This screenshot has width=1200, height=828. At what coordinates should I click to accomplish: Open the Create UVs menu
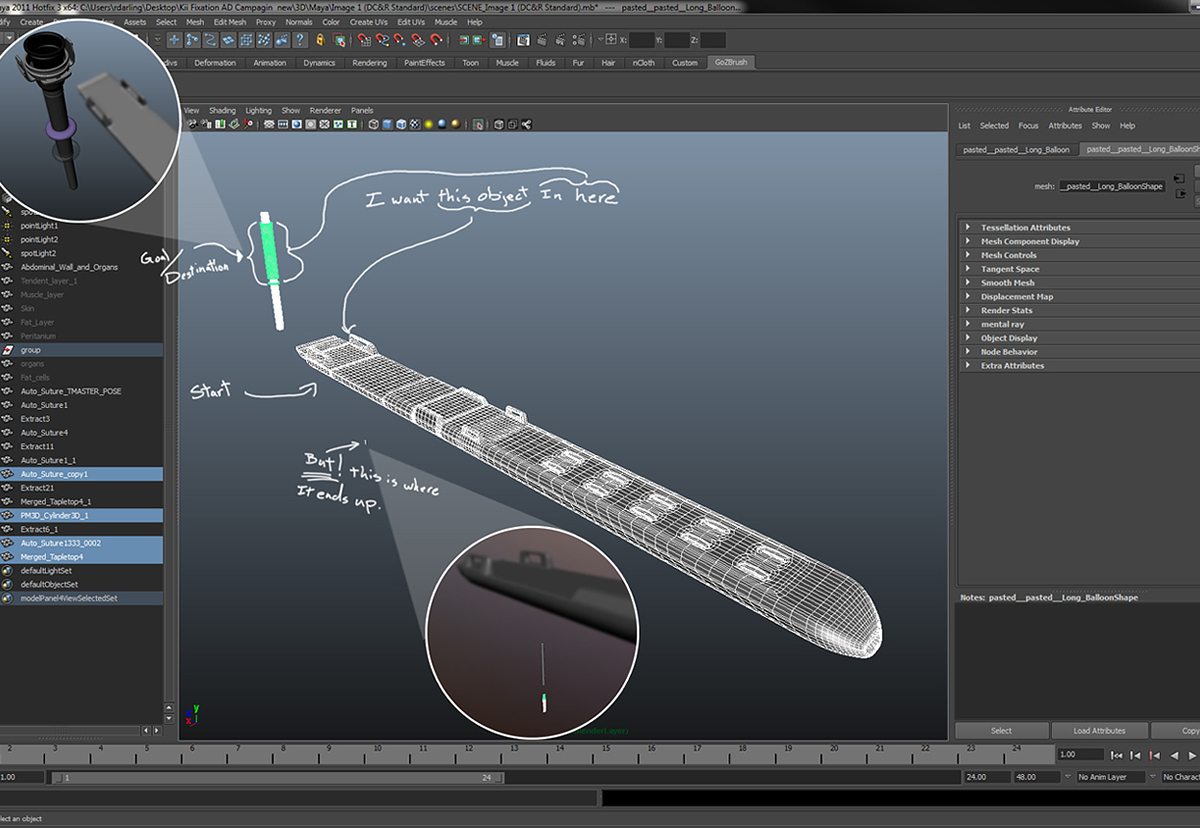coord(369,22)
